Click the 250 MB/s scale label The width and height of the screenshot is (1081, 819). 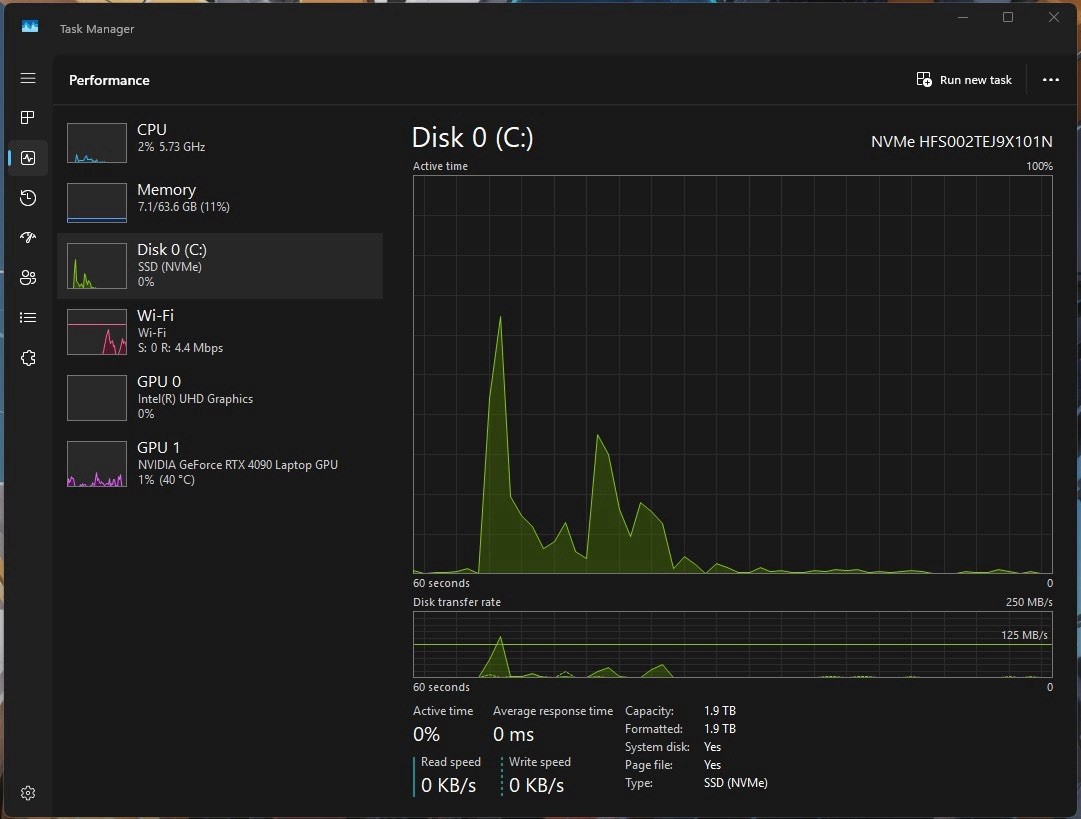tap(1029, 602)
